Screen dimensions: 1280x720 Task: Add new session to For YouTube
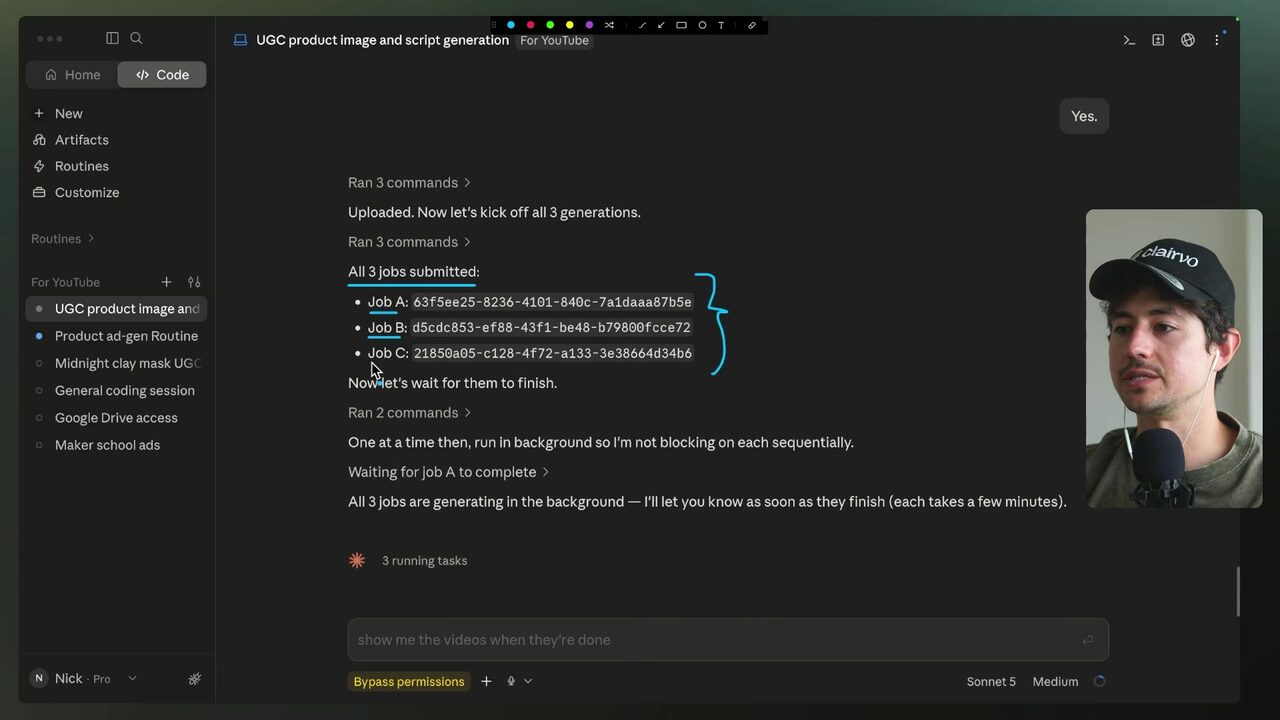pos(166,282)
